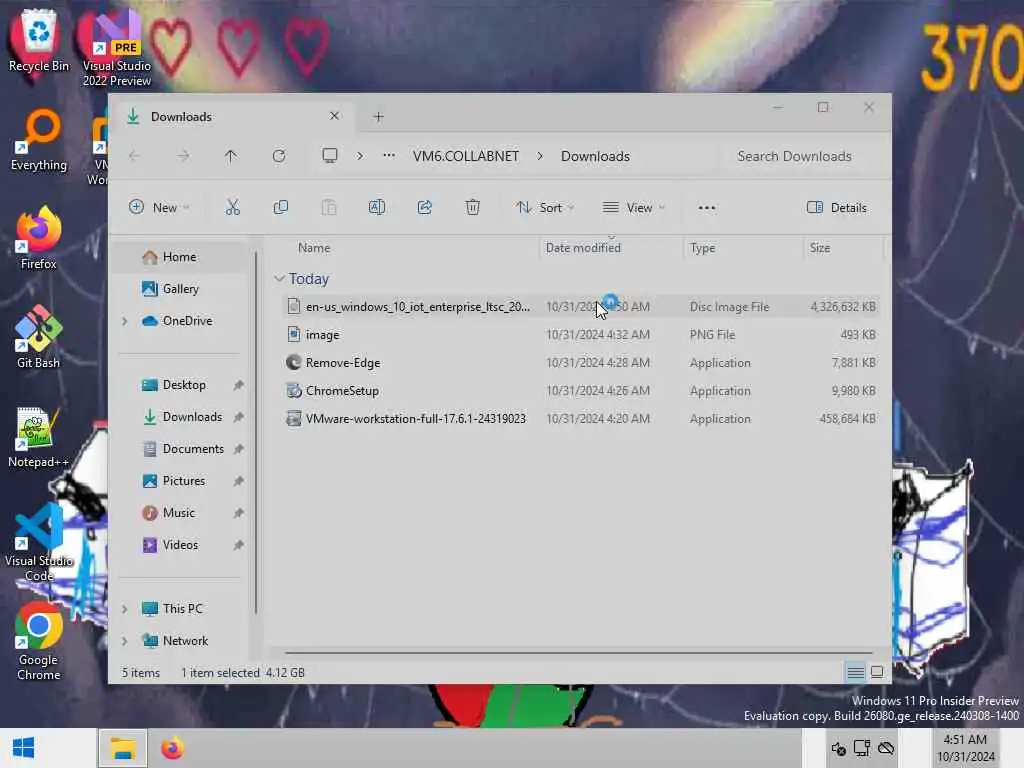Viewport: 1024px width, 768px height.
Task: Select the ChromeSetup file
Action: [580, 391]
